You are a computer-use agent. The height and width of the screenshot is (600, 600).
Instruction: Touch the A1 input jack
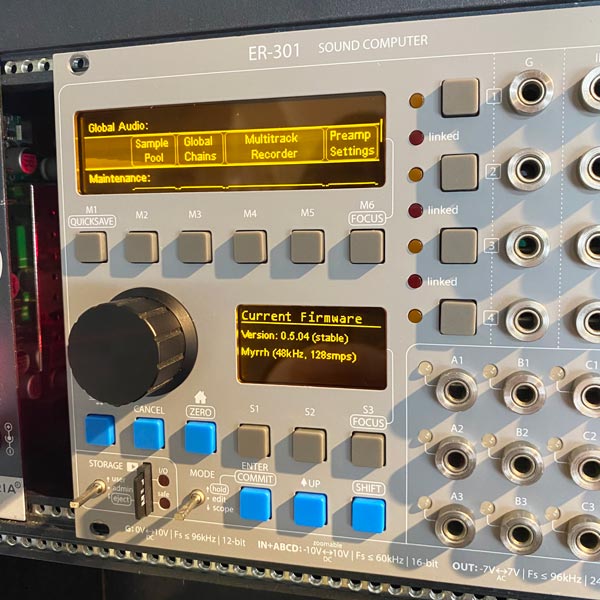457,390
